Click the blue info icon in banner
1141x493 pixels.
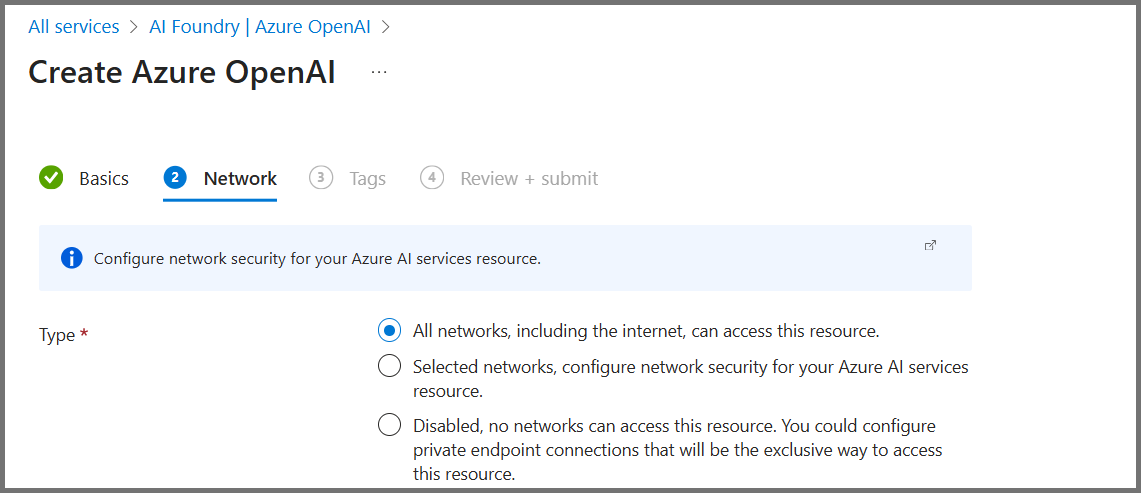click(71, 258)
